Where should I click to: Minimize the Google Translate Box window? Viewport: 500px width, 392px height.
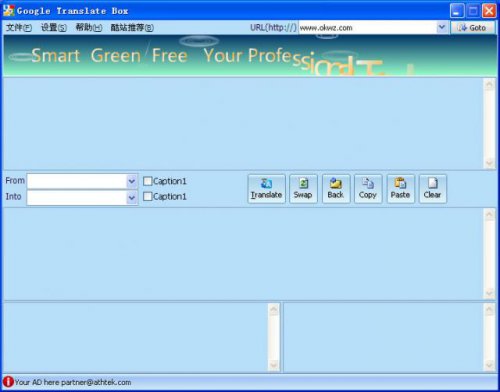456,11
